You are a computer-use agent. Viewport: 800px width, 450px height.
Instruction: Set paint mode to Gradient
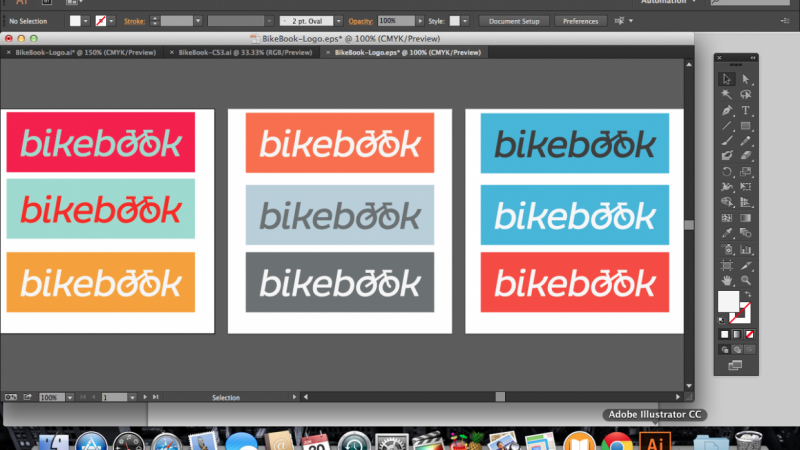click(x=737, y=335)
